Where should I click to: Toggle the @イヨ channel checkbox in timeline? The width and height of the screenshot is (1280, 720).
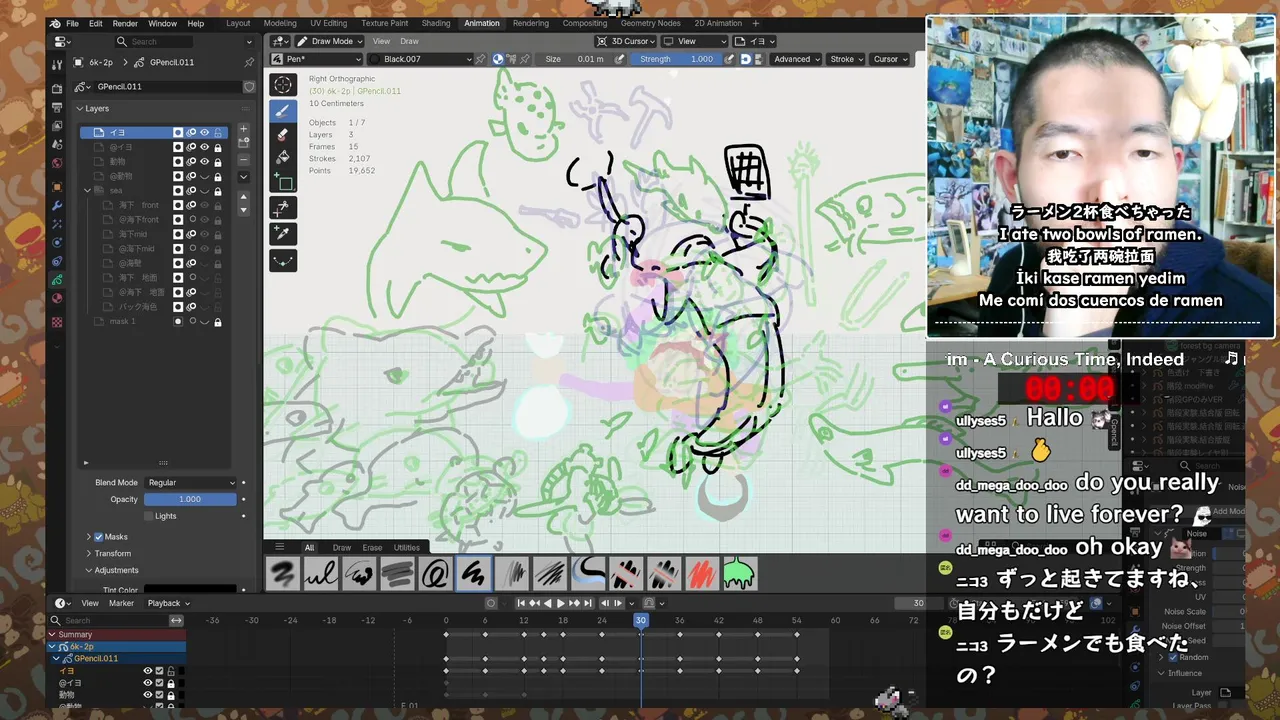159,683
